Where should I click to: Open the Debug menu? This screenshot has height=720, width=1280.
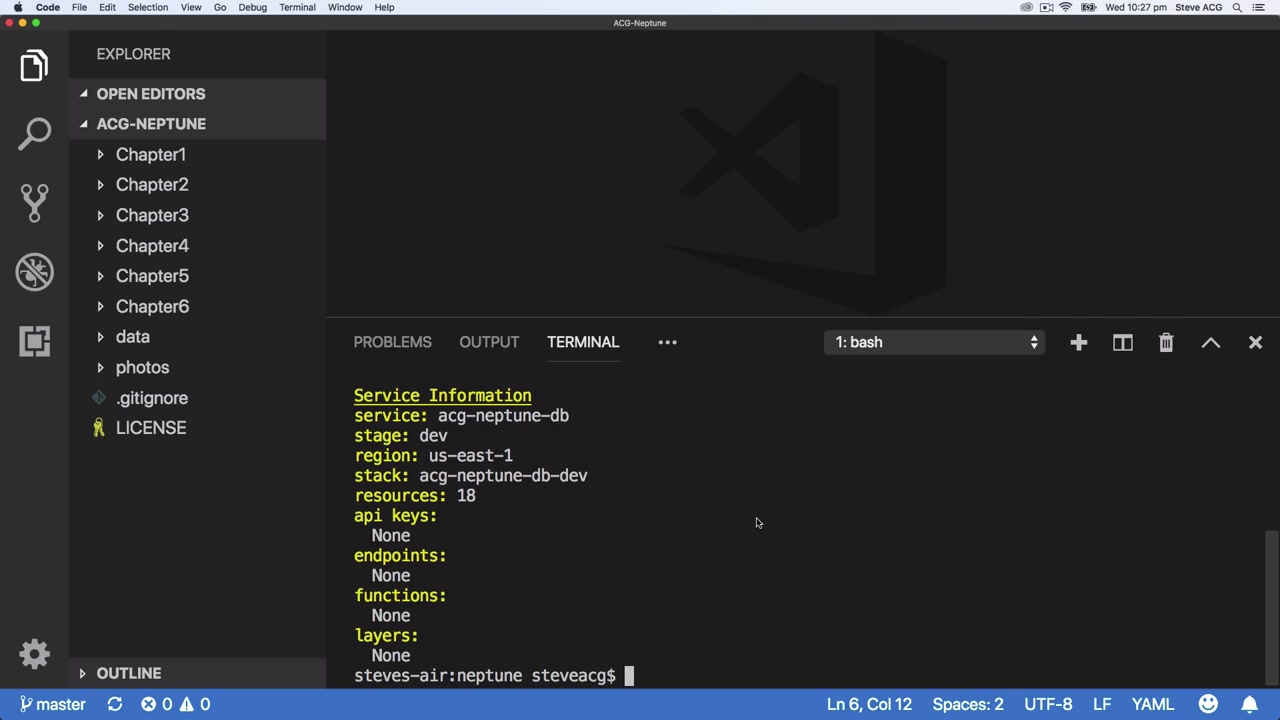252,7
